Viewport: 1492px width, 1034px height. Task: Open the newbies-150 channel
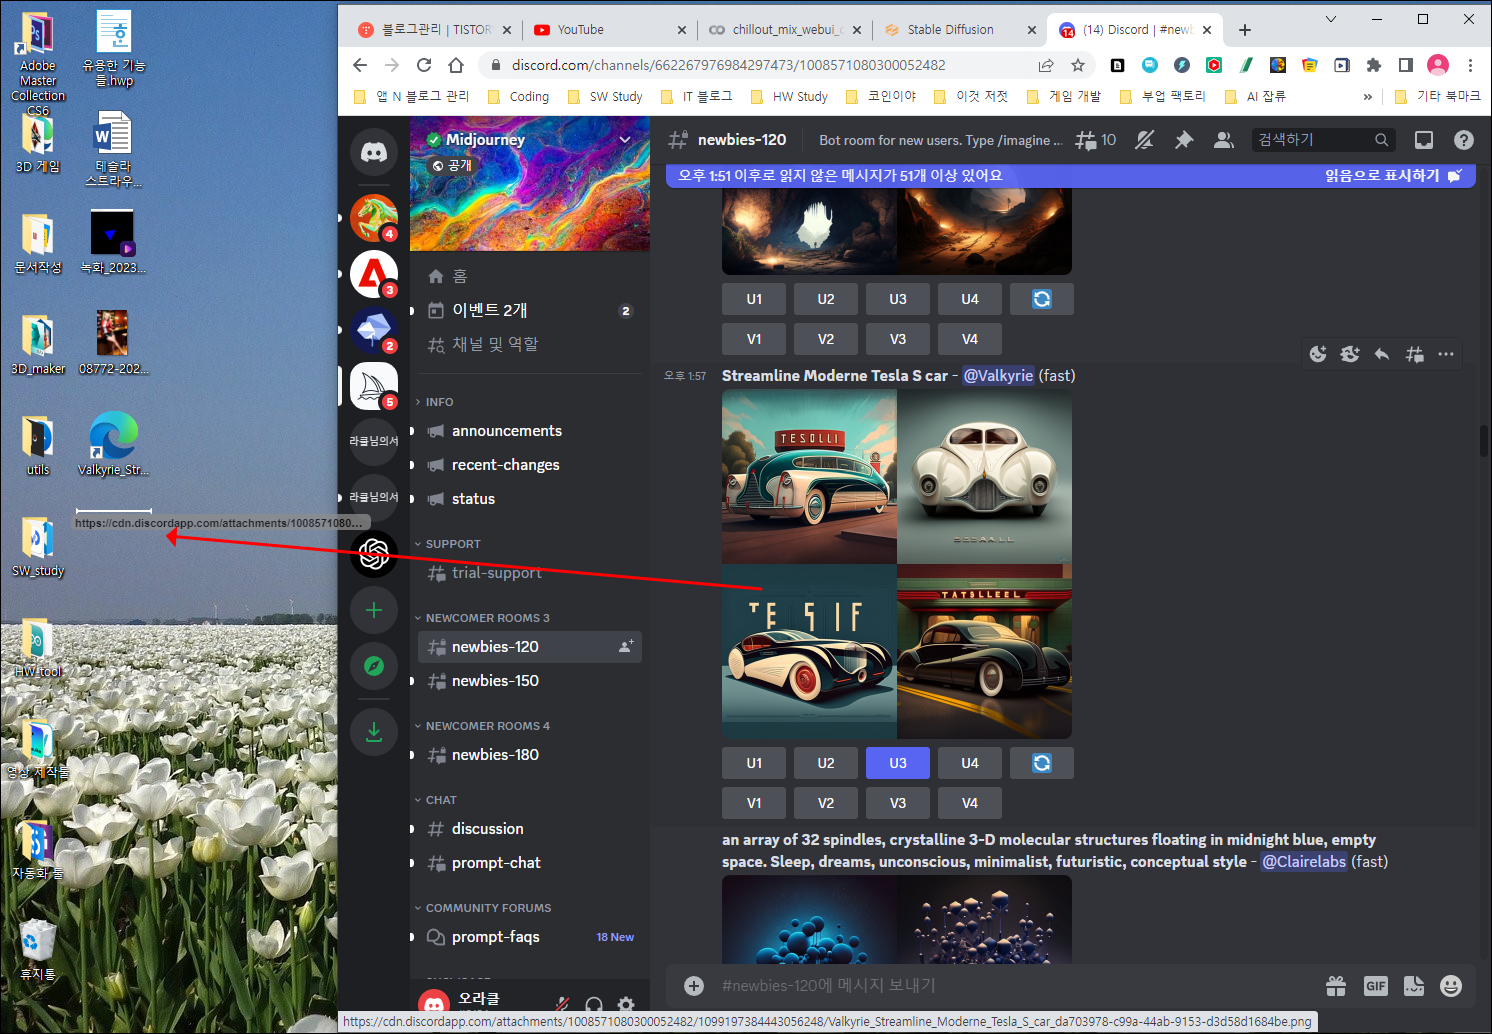coord(529,681)
